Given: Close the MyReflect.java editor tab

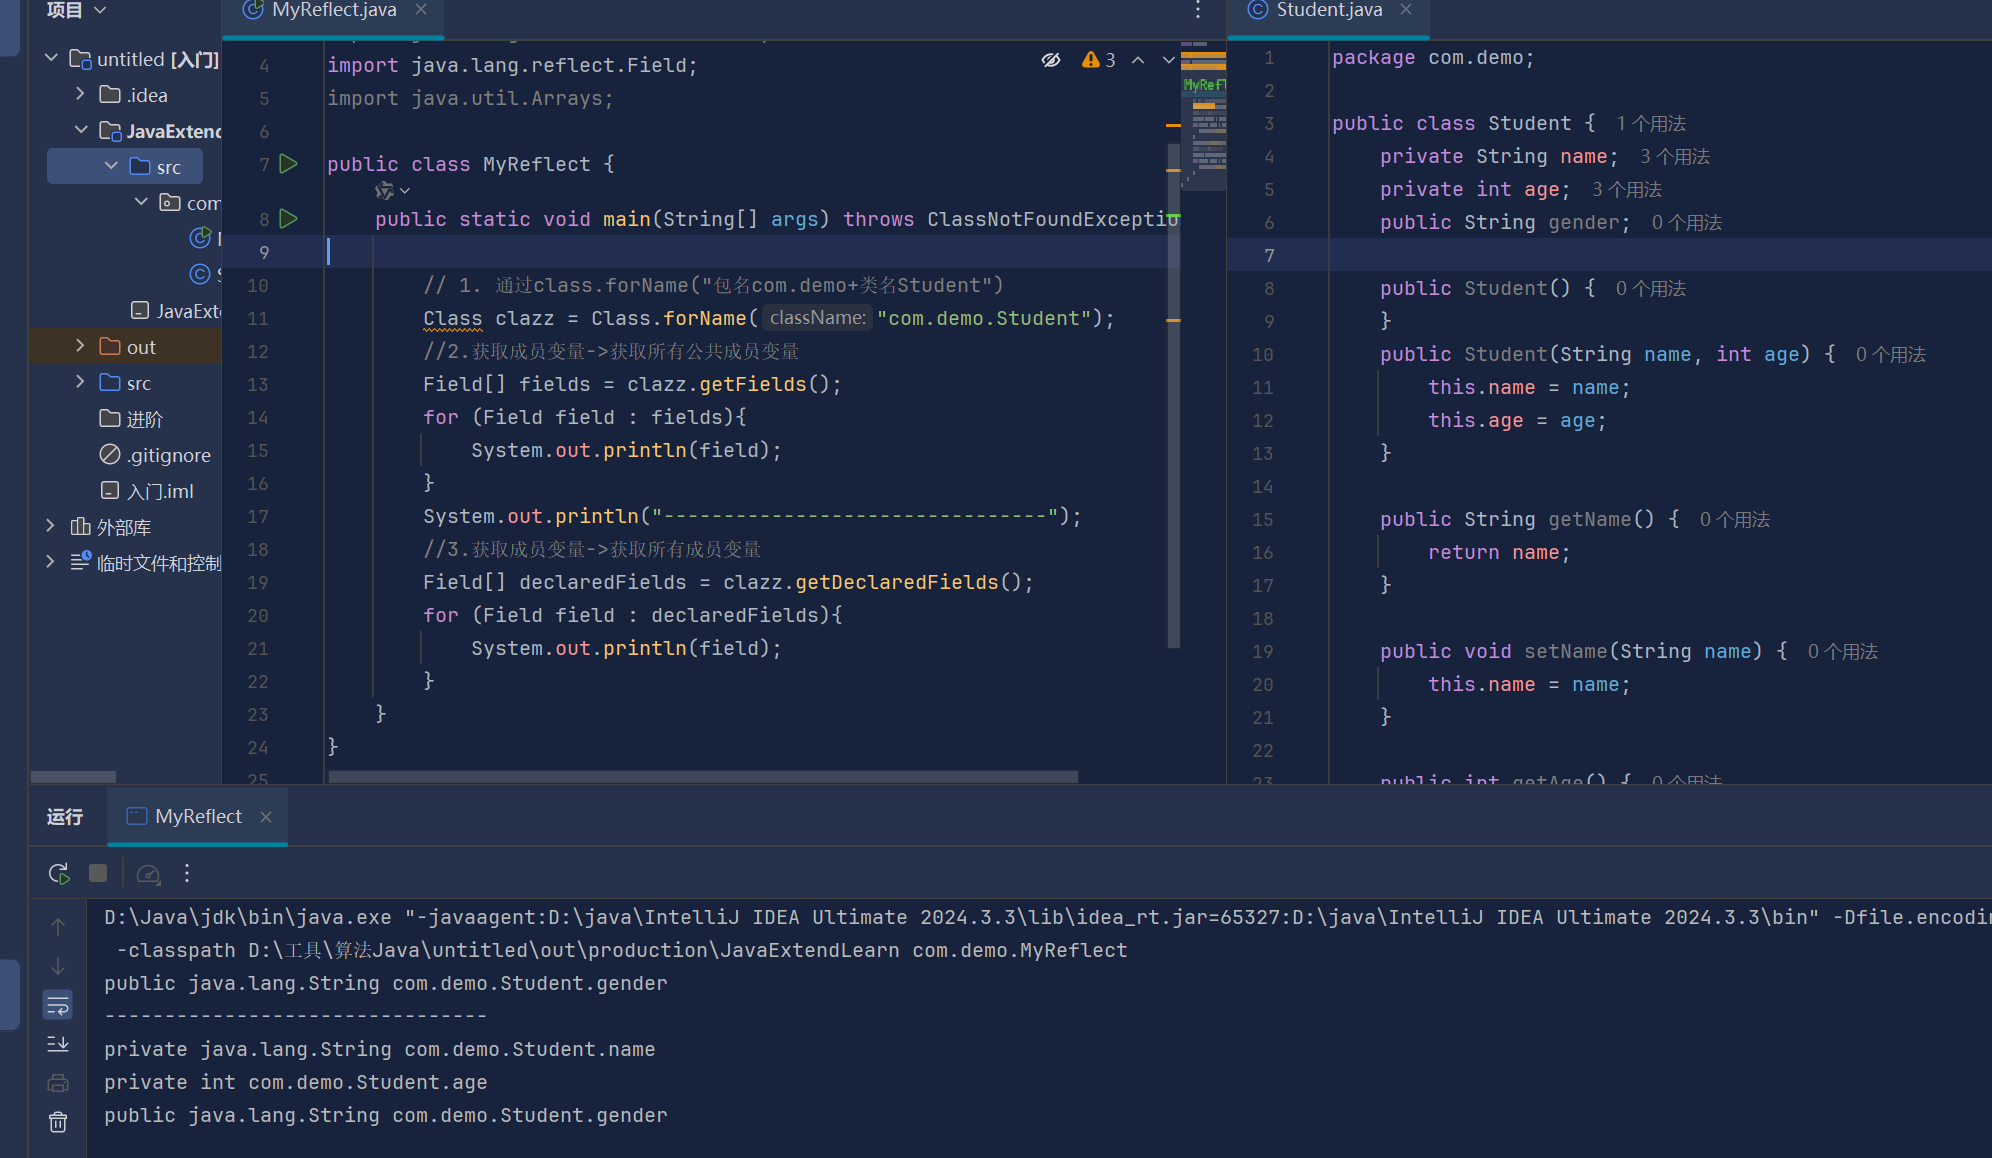Looking at the screenshot, I should point(421,9).
